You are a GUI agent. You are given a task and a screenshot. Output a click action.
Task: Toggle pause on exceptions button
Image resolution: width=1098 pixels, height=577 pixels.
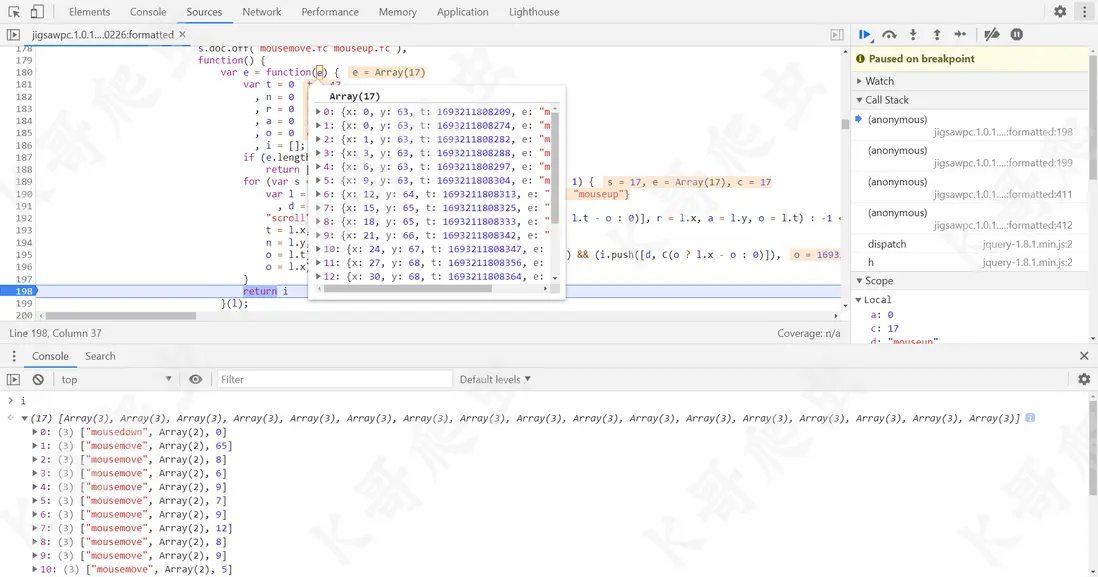tap(1016, 35)
